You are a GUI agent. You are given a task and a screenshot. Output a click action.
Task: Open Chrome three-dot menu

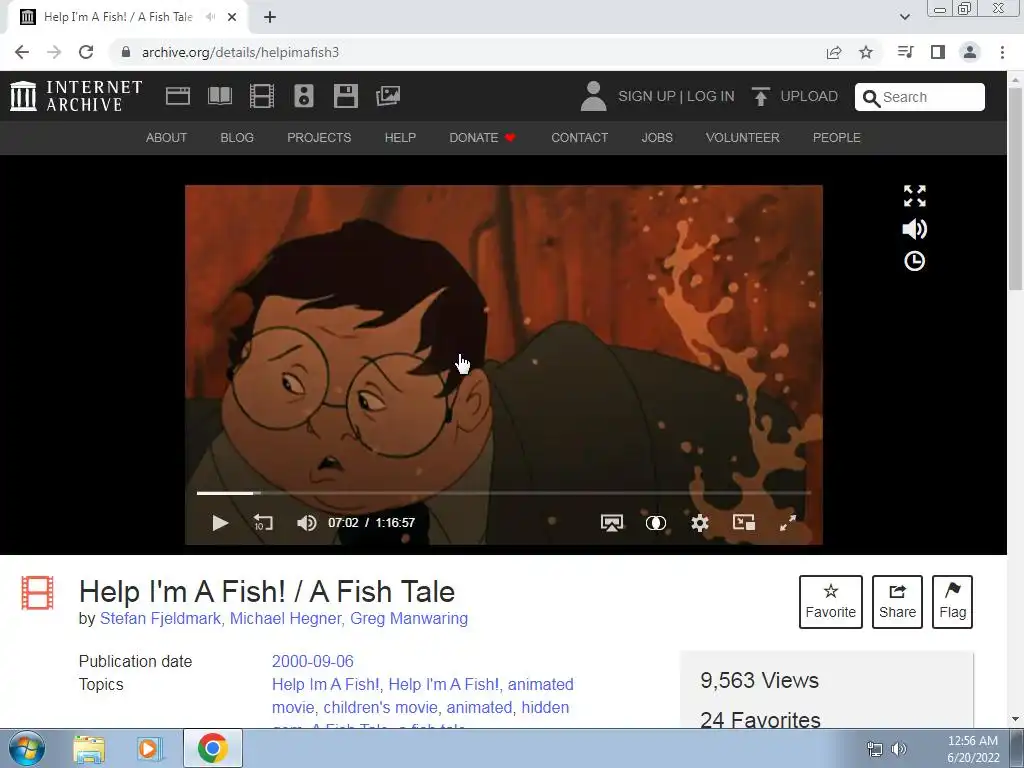tap(1002, 52)
